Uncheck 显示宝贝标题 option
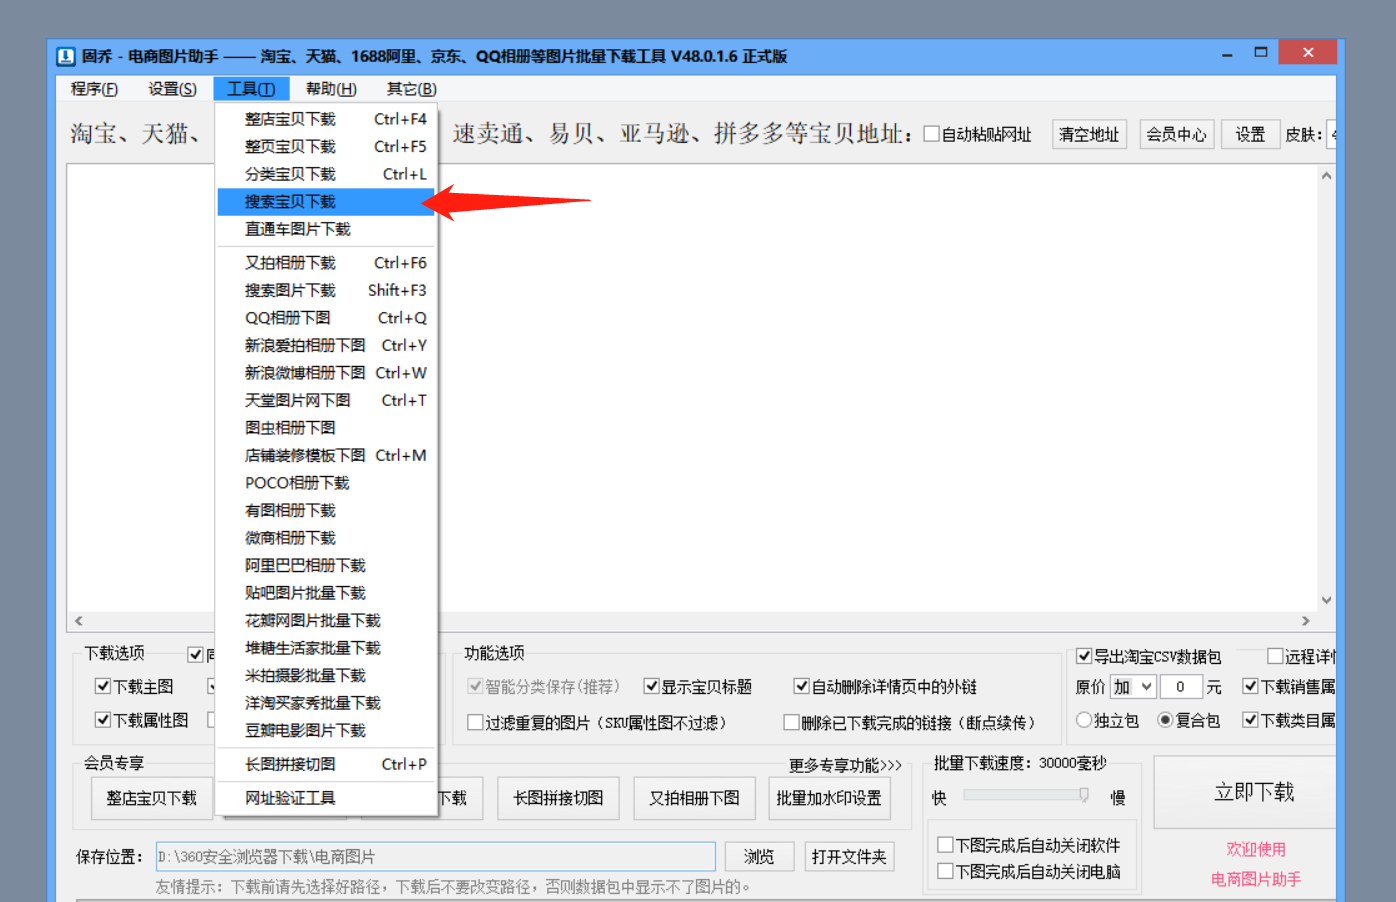The width and height of the screenshot is (1396, 902). [x=653, y=686]
